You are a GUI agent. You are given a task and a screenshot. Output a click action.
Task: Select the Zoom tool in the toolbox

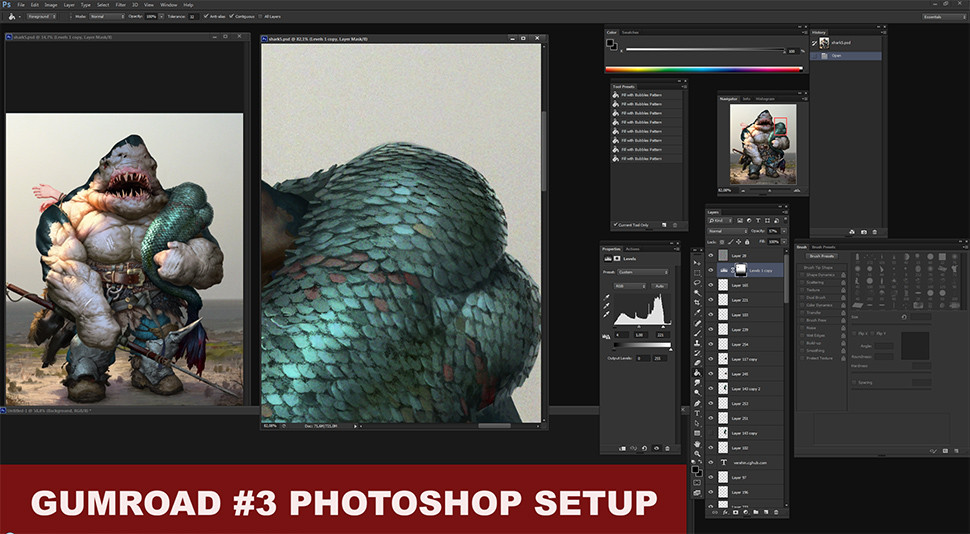coord(697,454)
